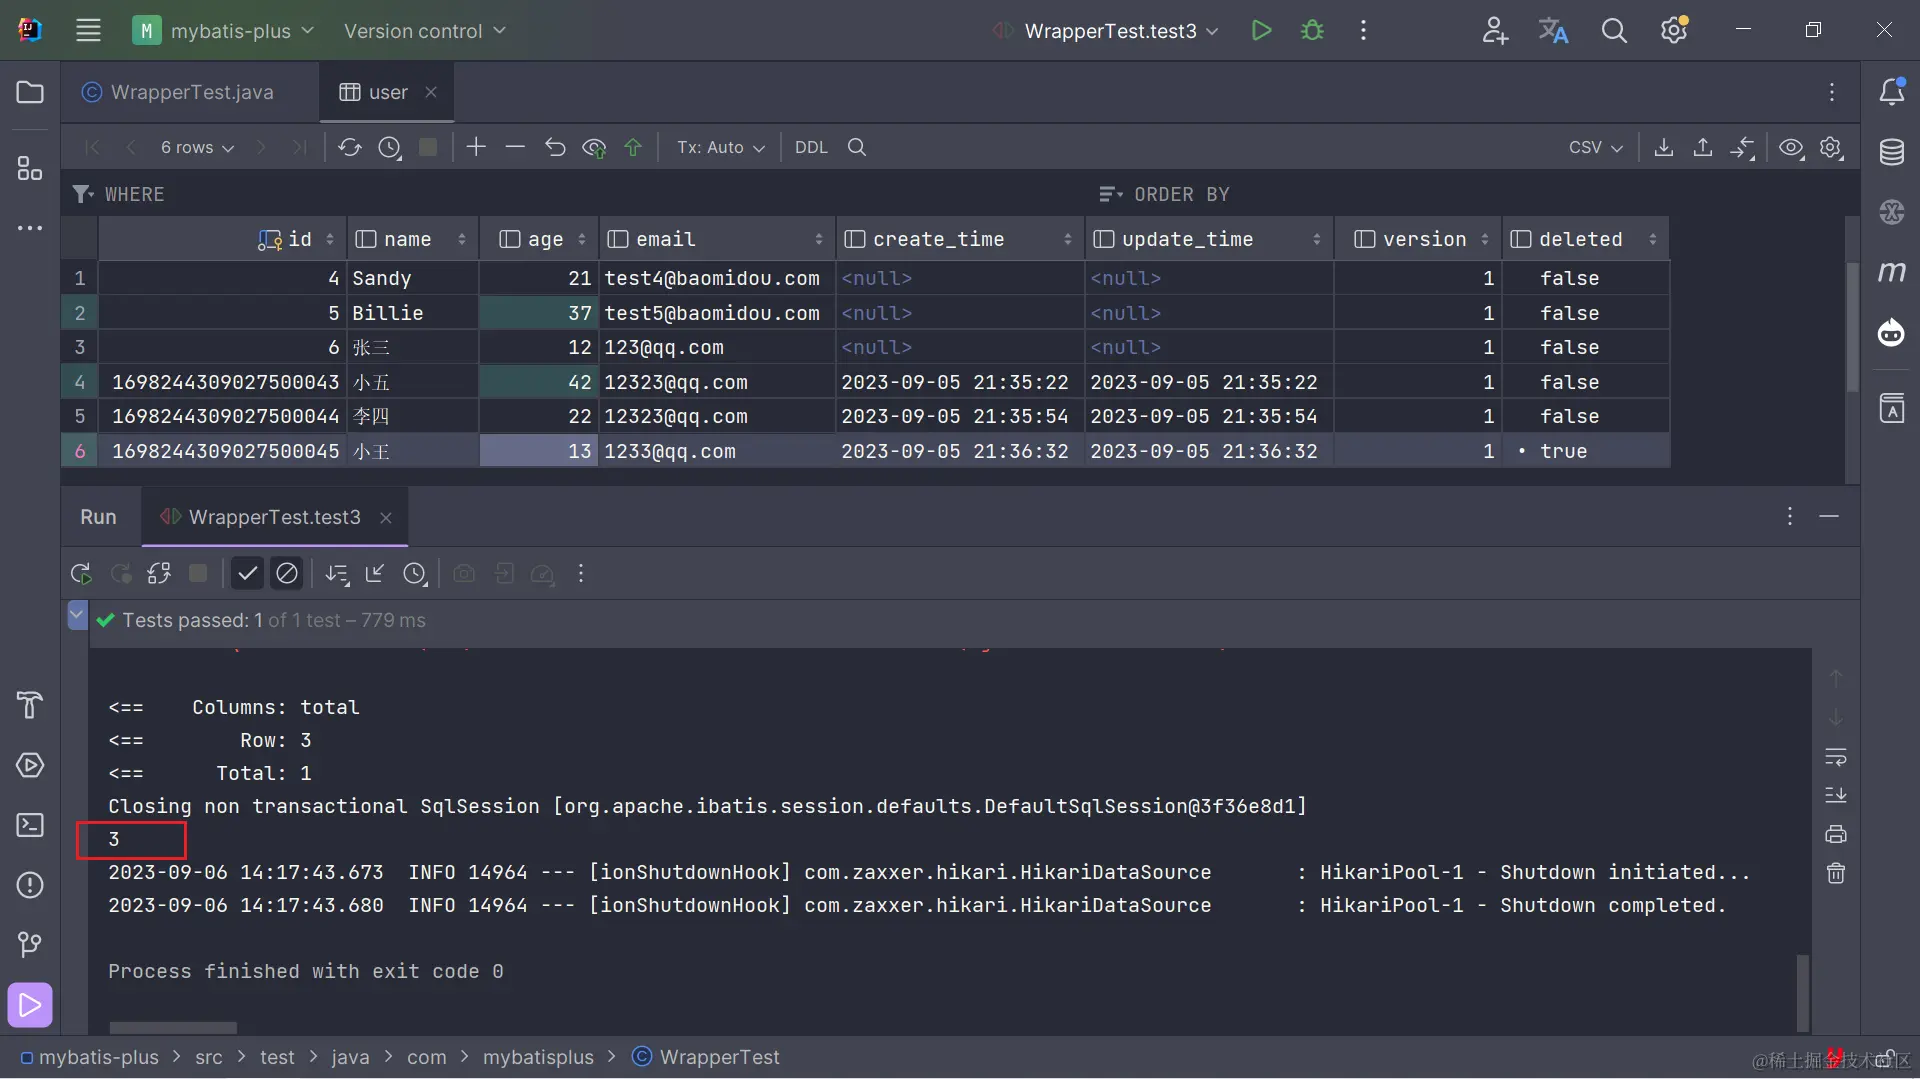The image size is (1920, 1079).
Task: Clear console output with trash icon
Action: click(x=1836, y=873)
